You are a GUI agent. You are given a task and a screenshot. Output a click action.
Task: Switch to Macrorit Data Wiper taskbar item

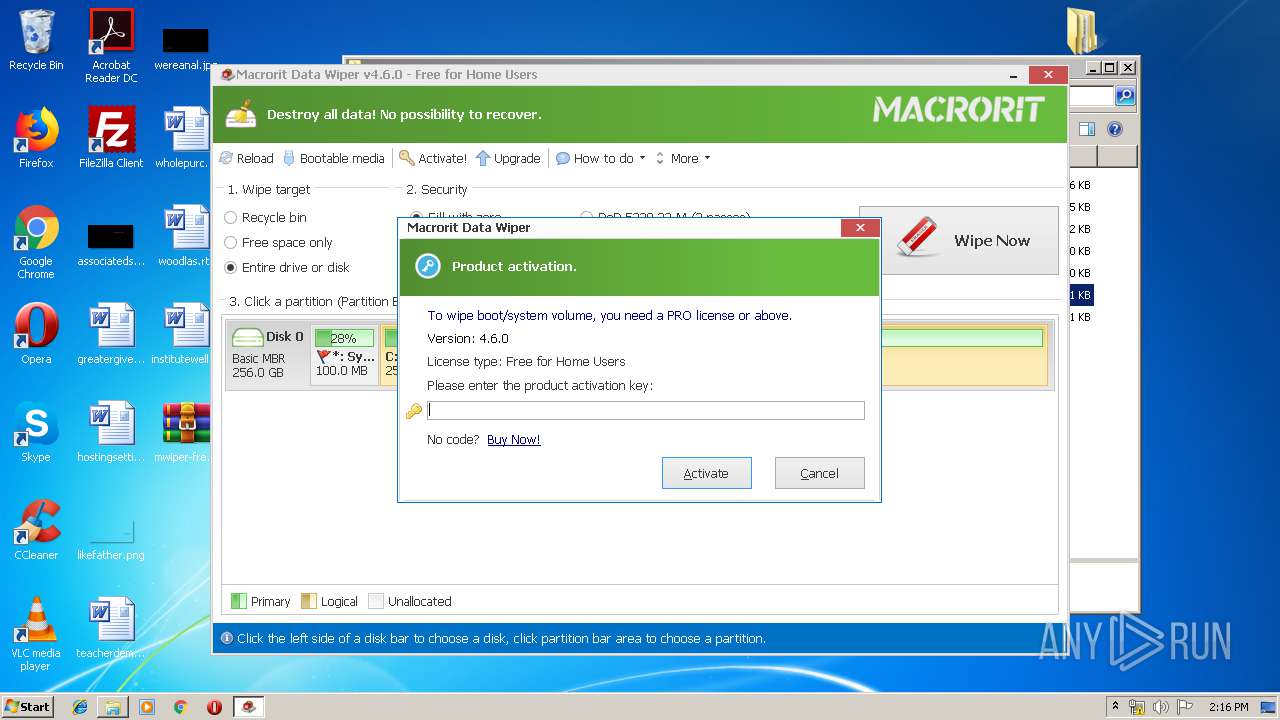point(249,706)
